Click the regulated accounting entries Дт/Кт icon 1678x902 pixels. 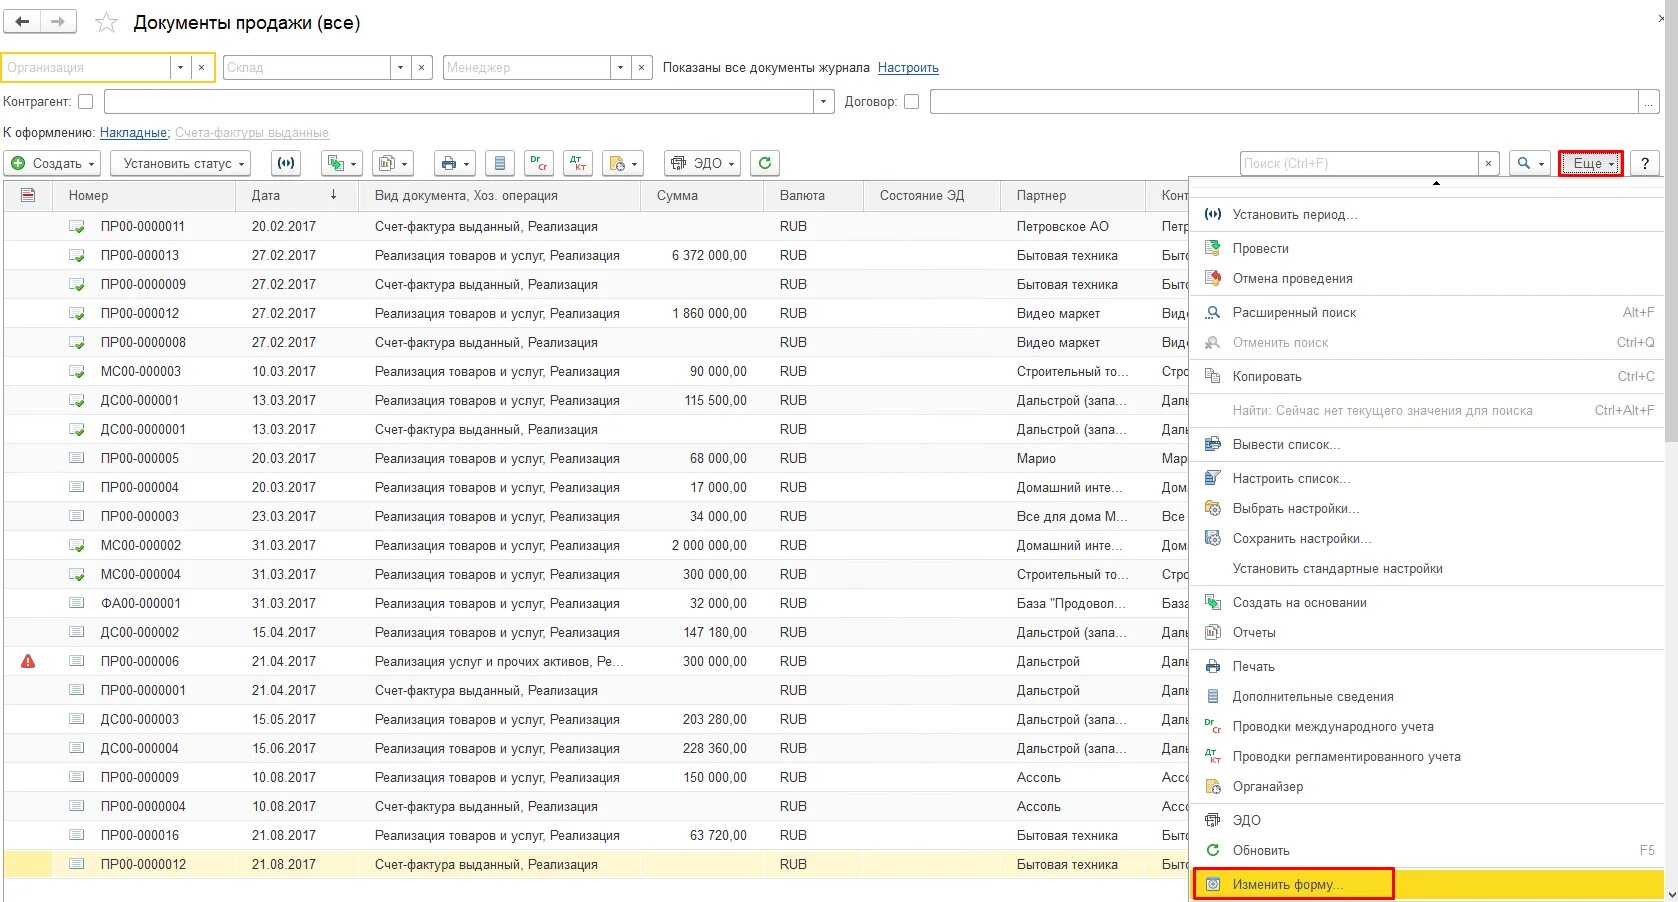(x=578, y=163)
